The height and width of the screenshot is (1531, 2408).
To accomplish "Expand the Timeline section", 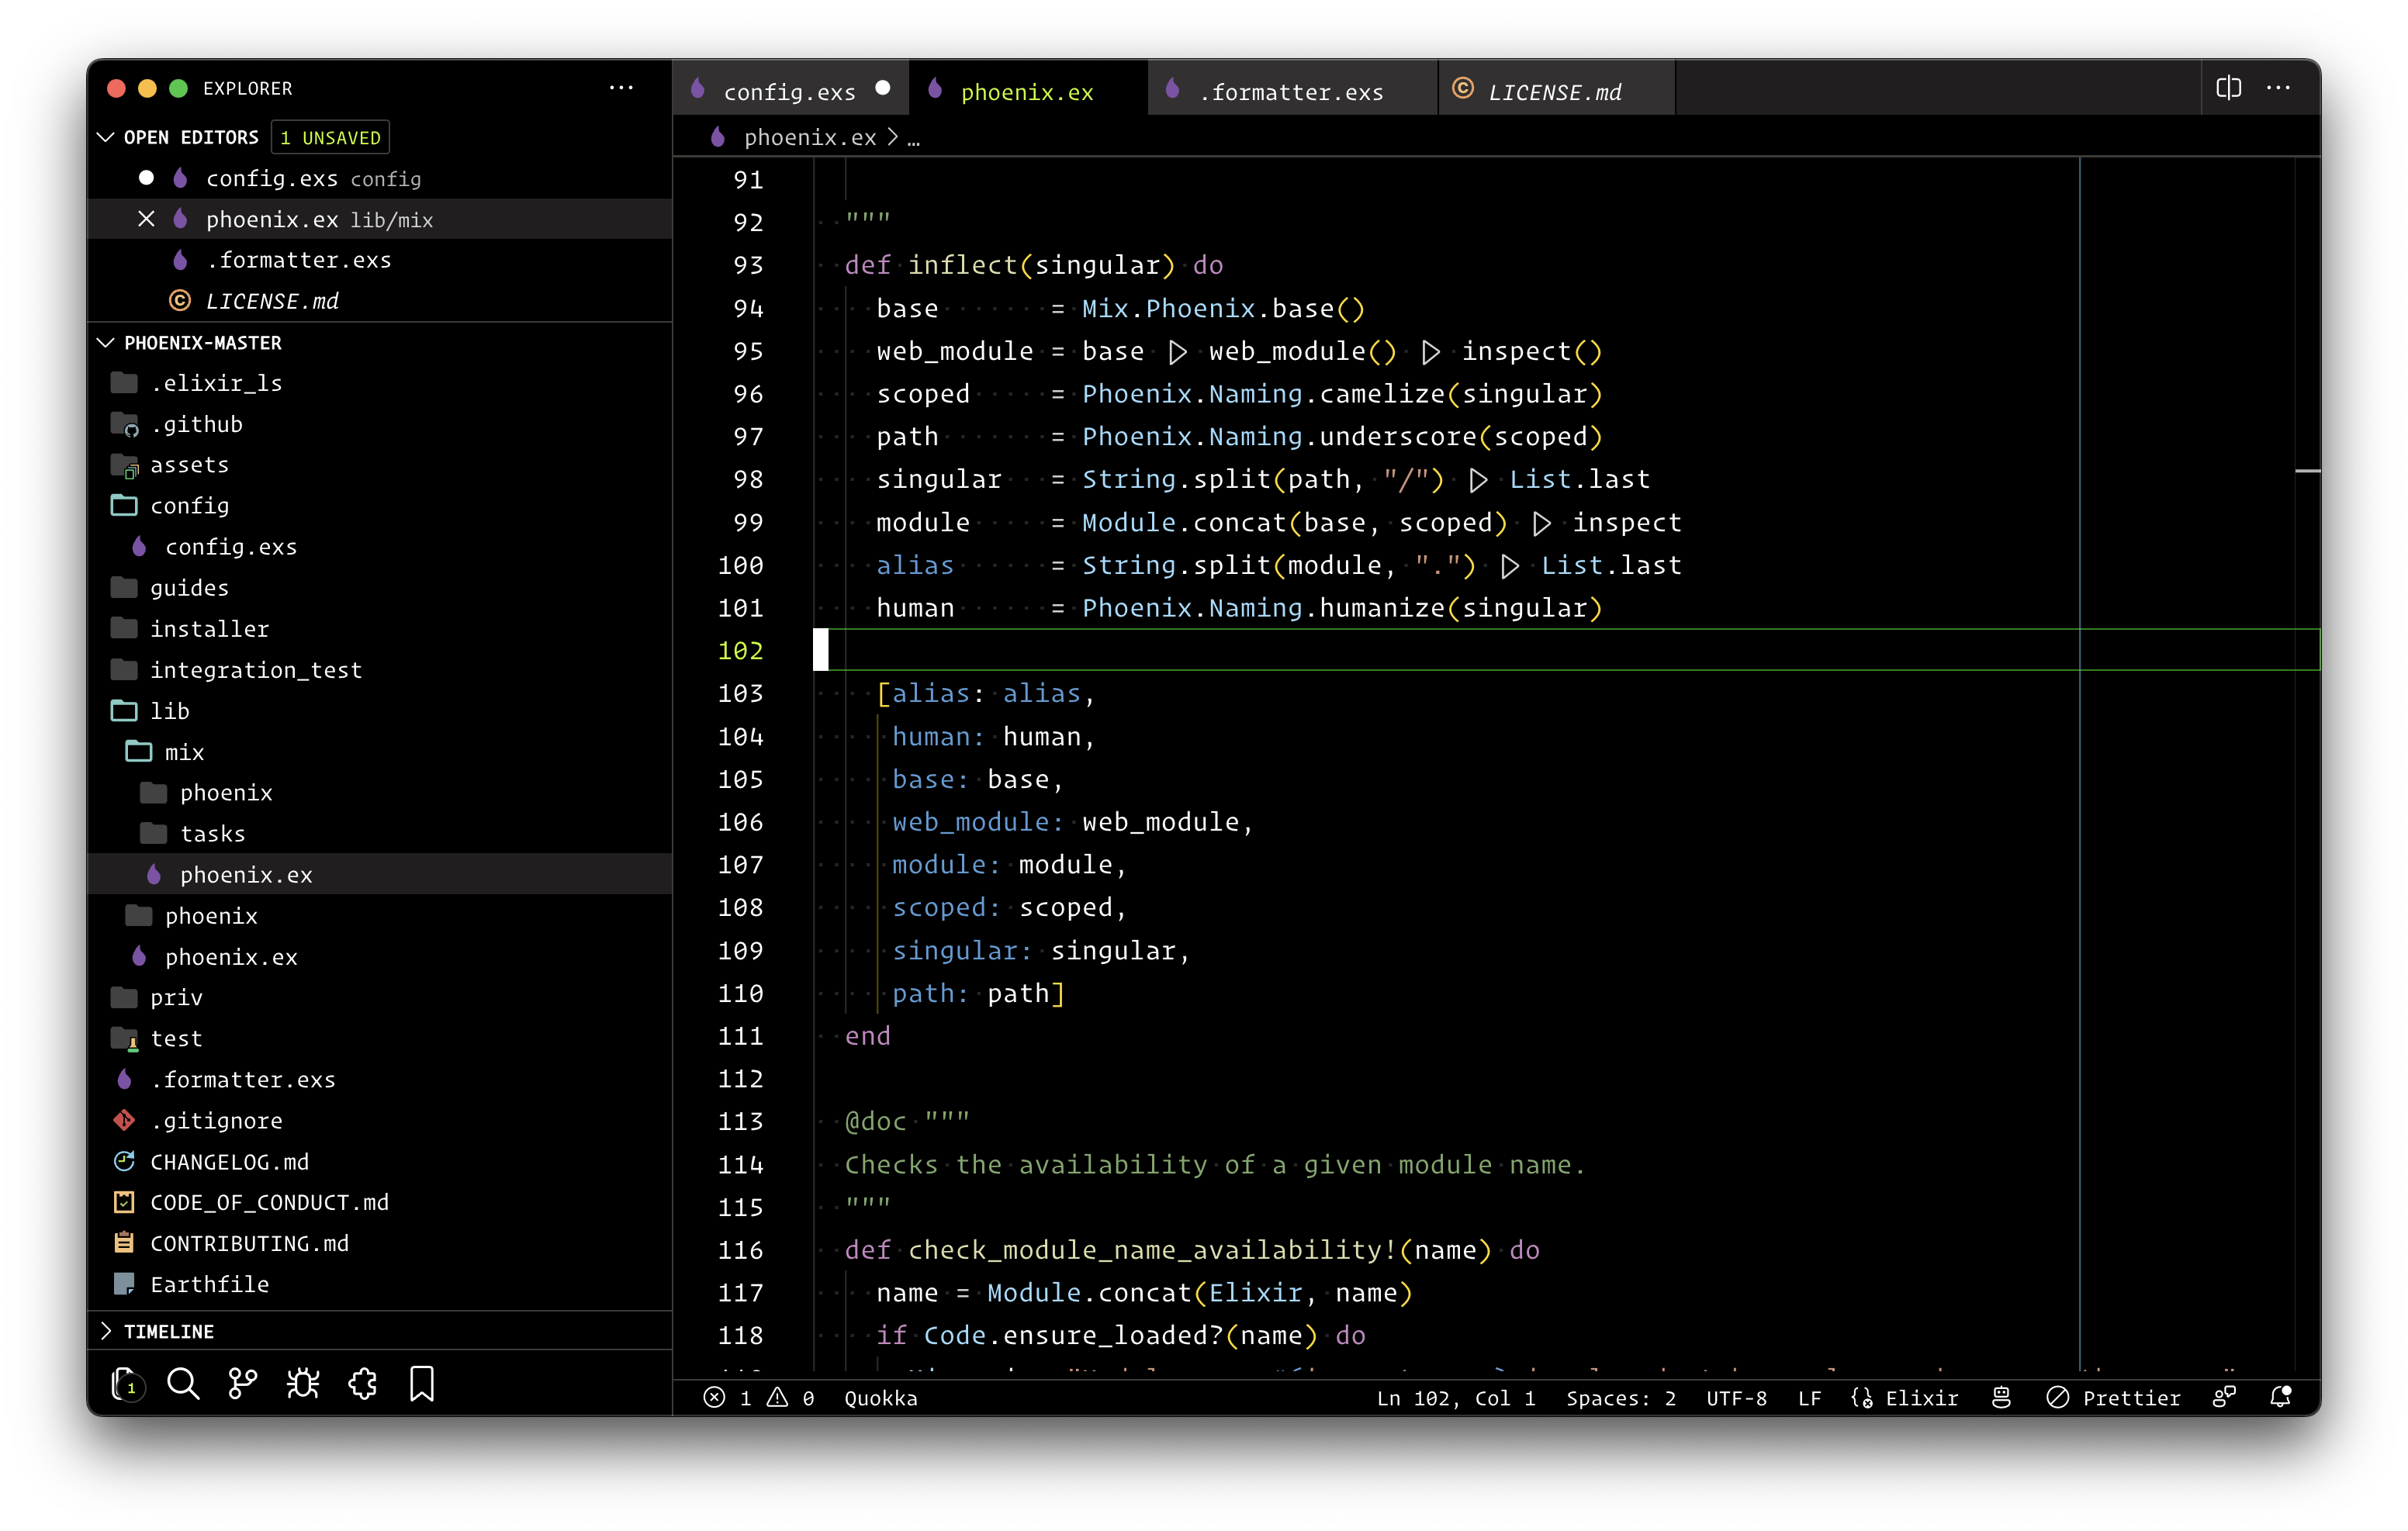I will click(106, 1332).
